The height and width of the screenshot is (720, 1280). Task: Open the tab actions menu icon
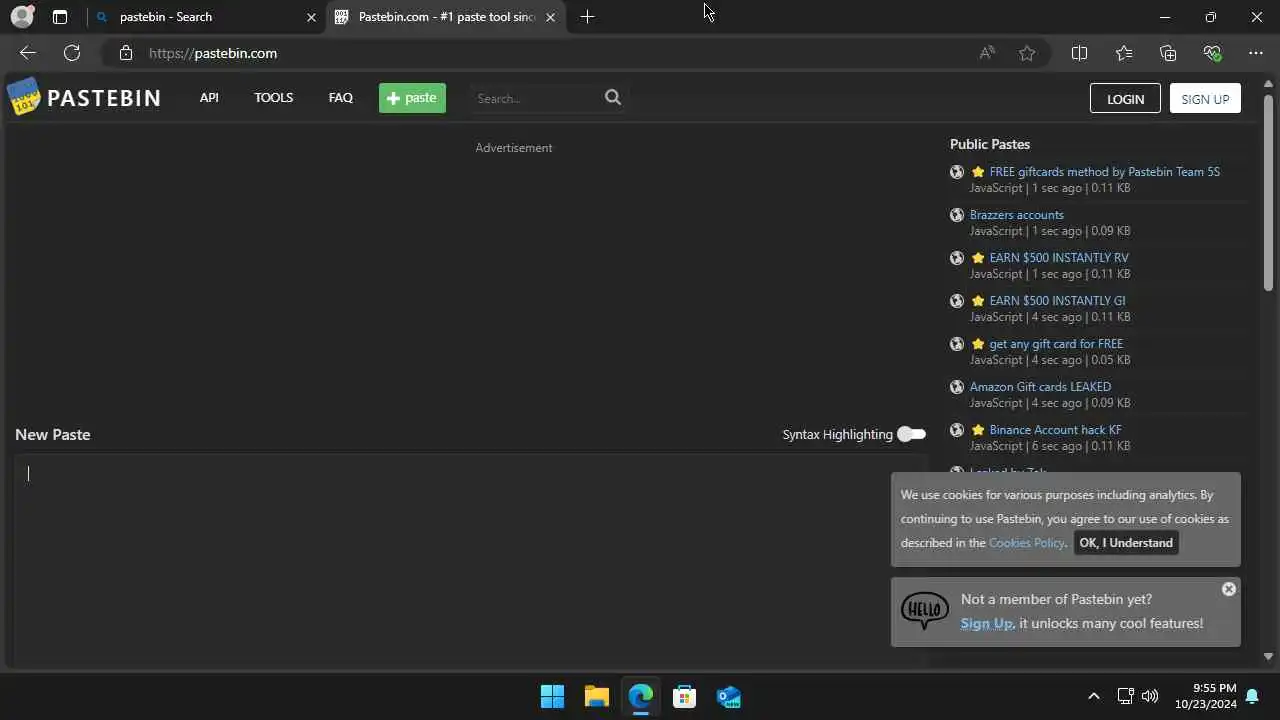click(x=60, y=17)
